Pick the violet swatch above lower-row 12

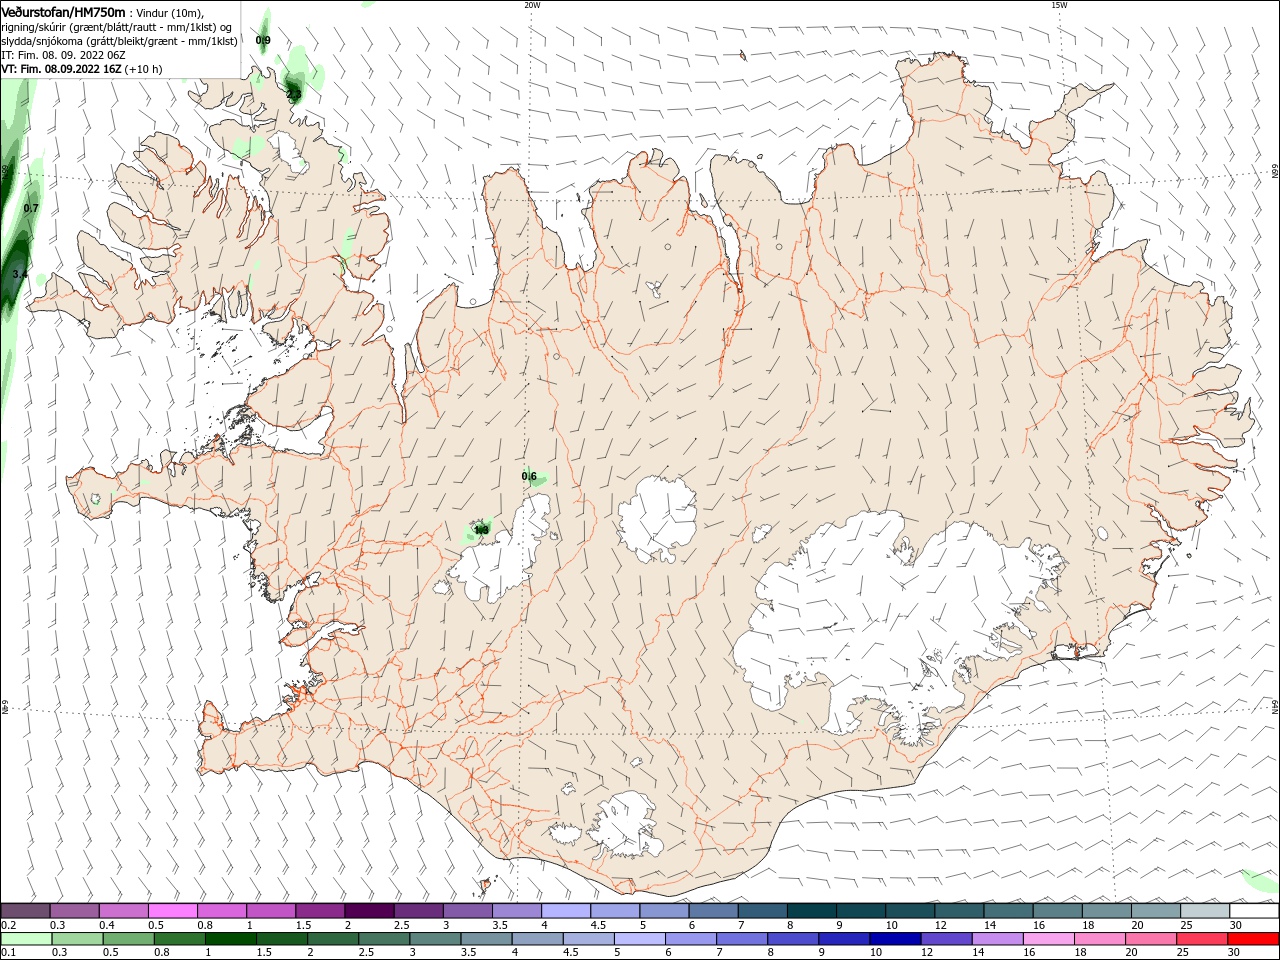[x=946, y=939]
